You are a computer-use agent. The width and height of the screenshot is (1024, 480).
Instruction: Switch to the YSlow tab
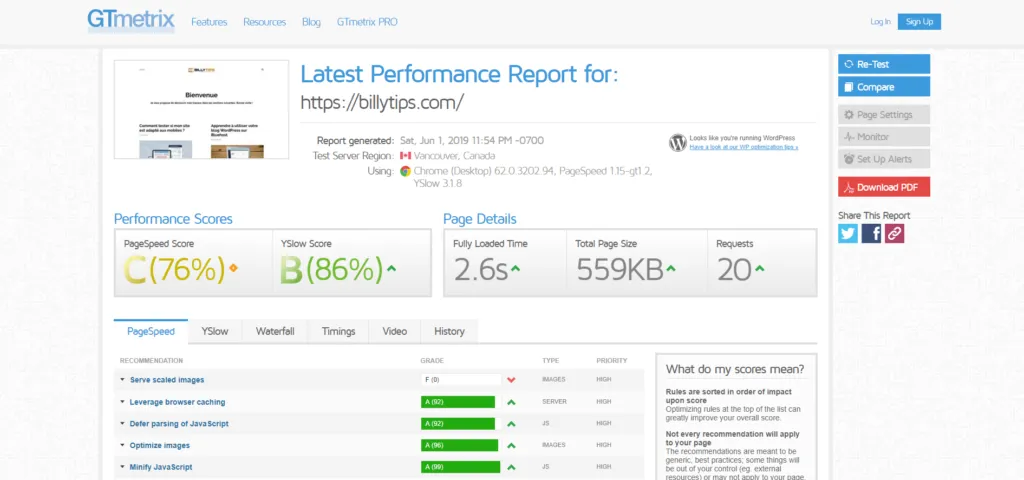pyautogui.click(x=215, y=332)
